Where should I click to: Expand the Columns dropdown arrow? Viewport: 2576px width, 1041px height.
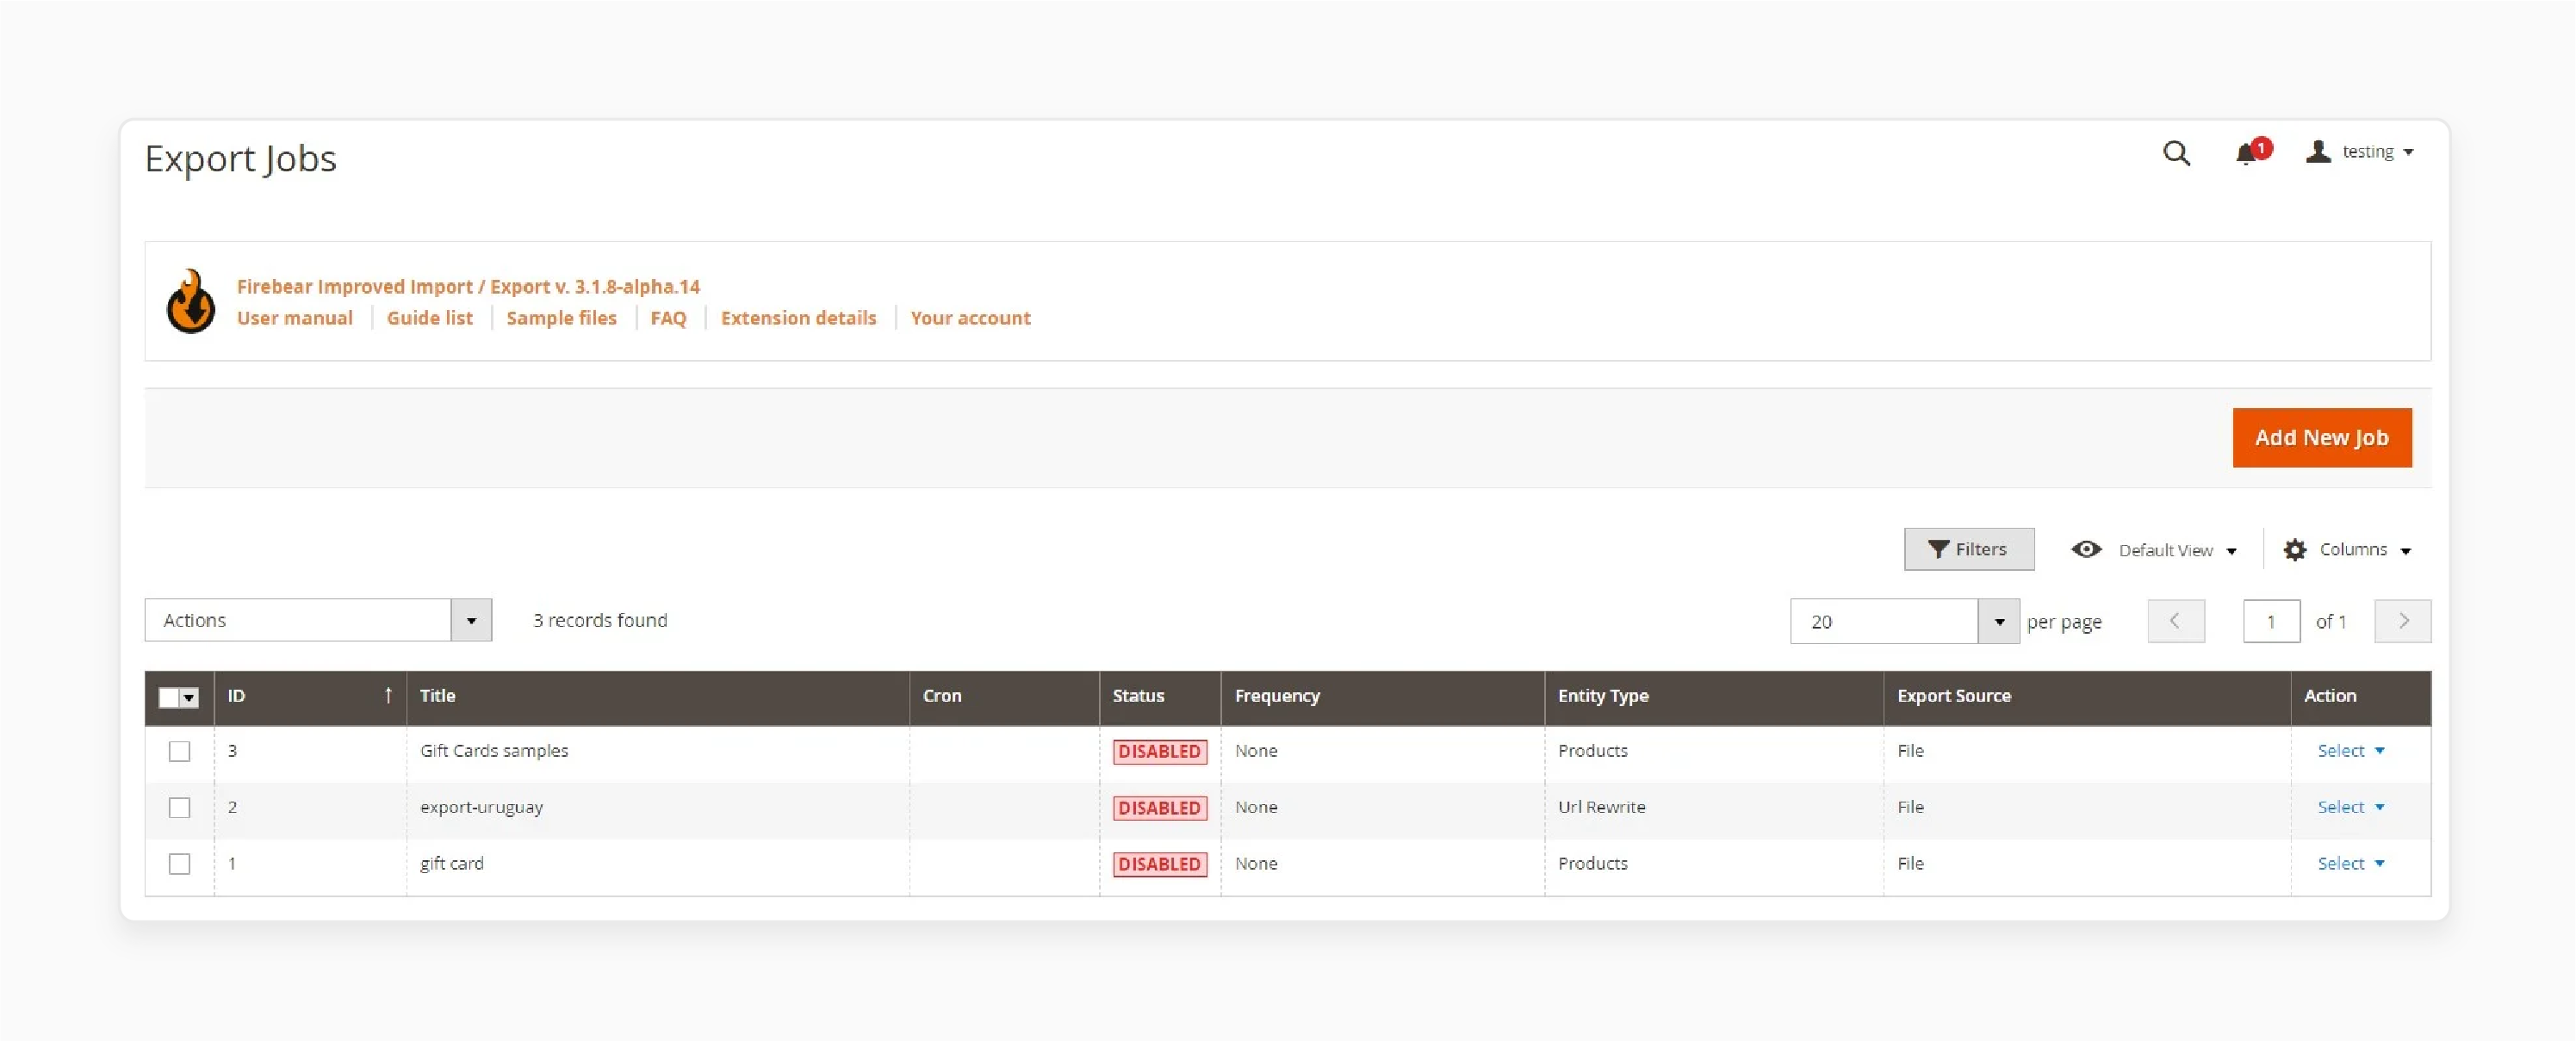pyautogui.click(x=2405, y=551)
